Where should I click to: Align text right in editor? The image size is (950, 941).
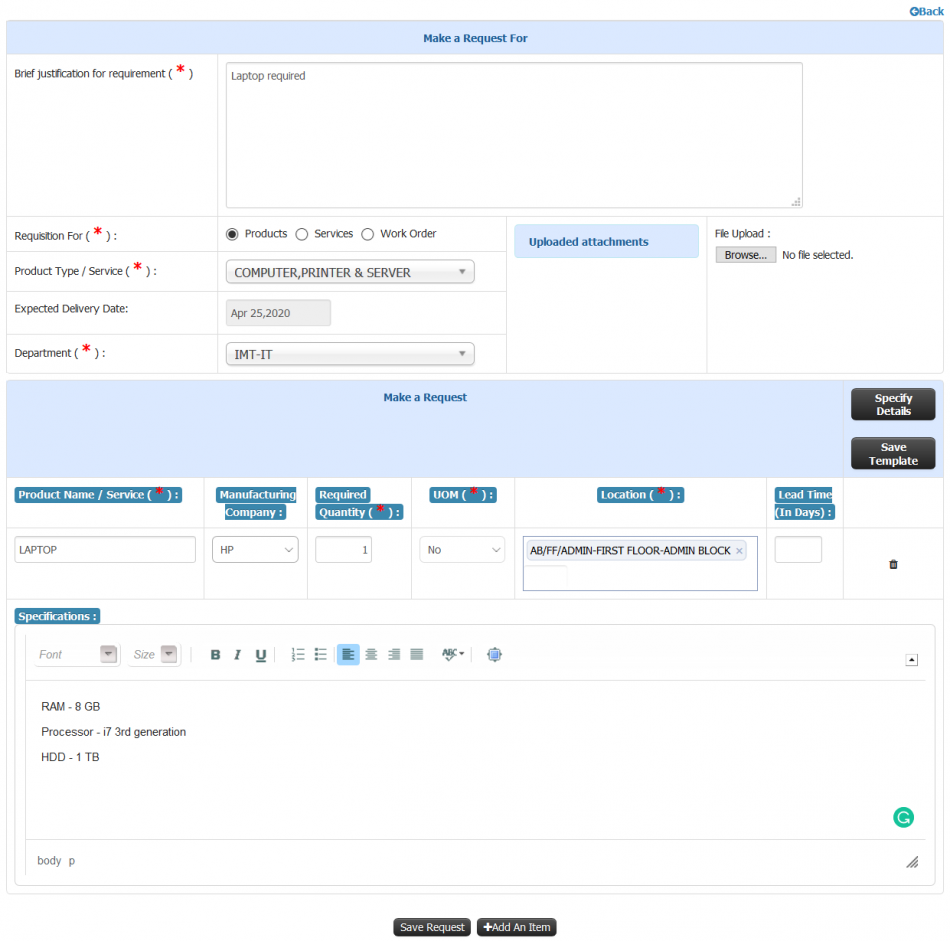pos(394,654)
